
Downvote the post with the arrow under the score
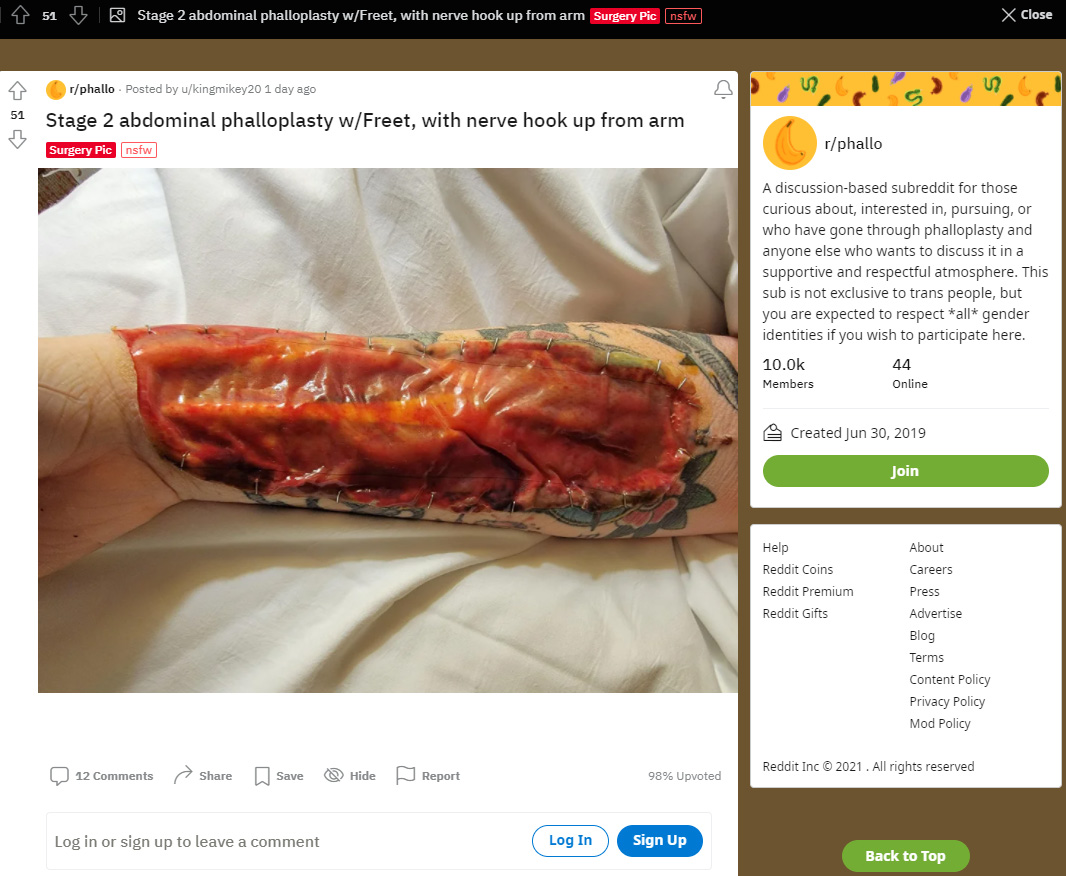pyautogui.click(x=18, y=139)
